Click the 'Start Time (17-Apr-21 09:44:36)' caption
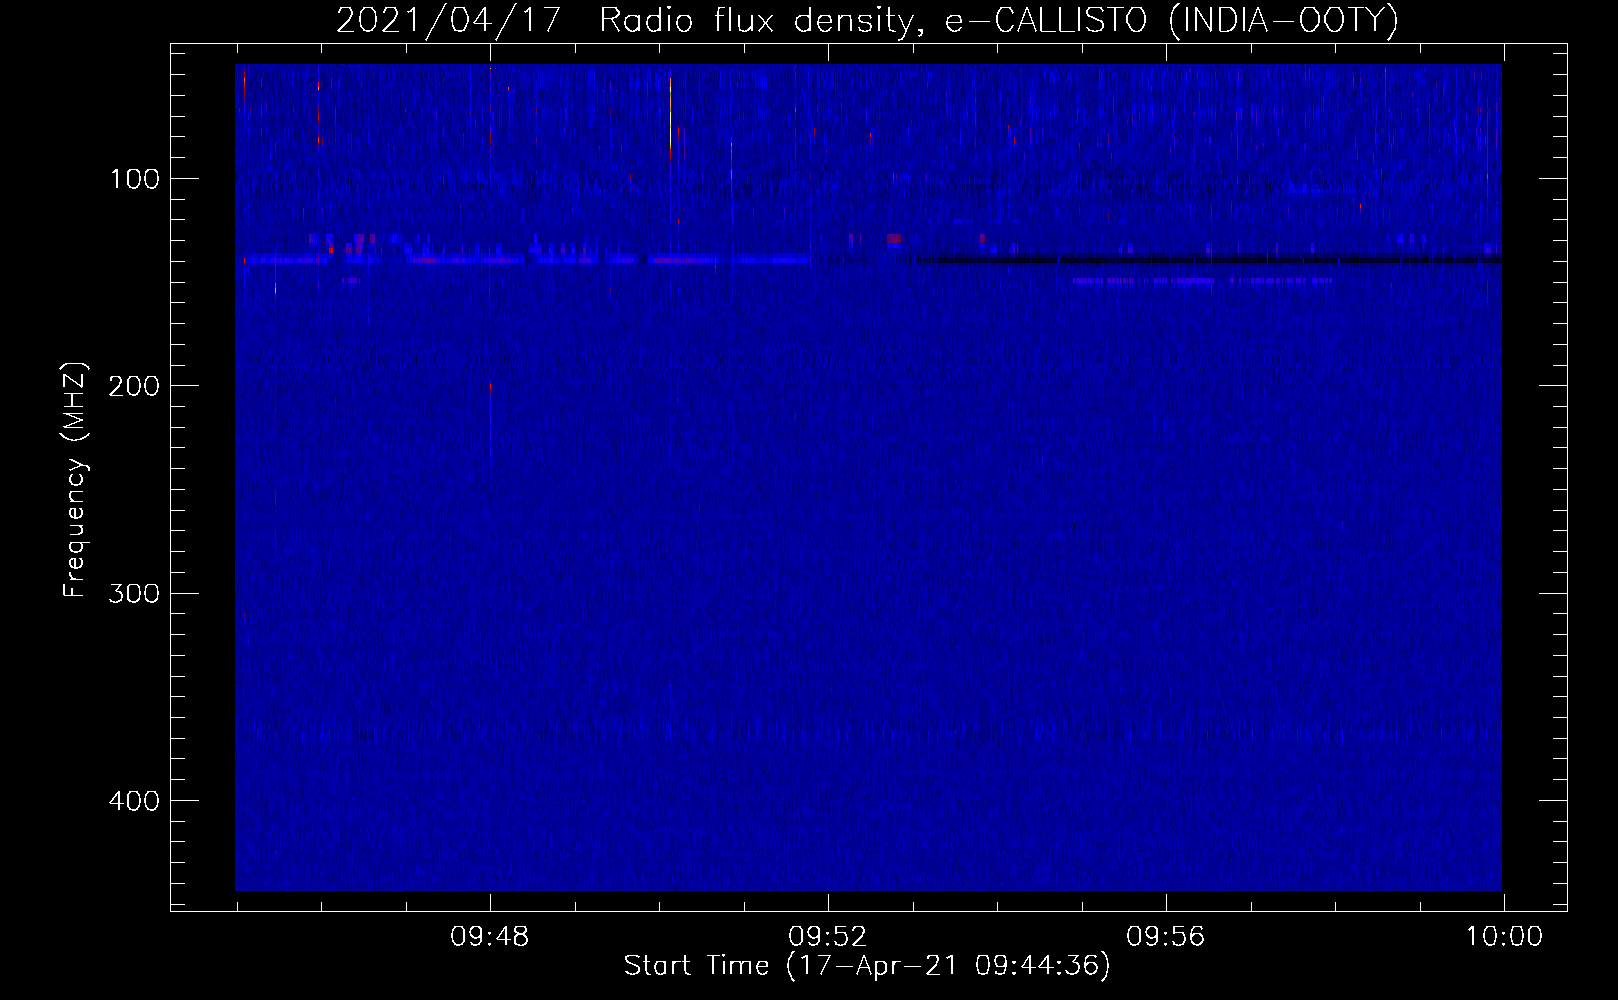 pos(867,966)
